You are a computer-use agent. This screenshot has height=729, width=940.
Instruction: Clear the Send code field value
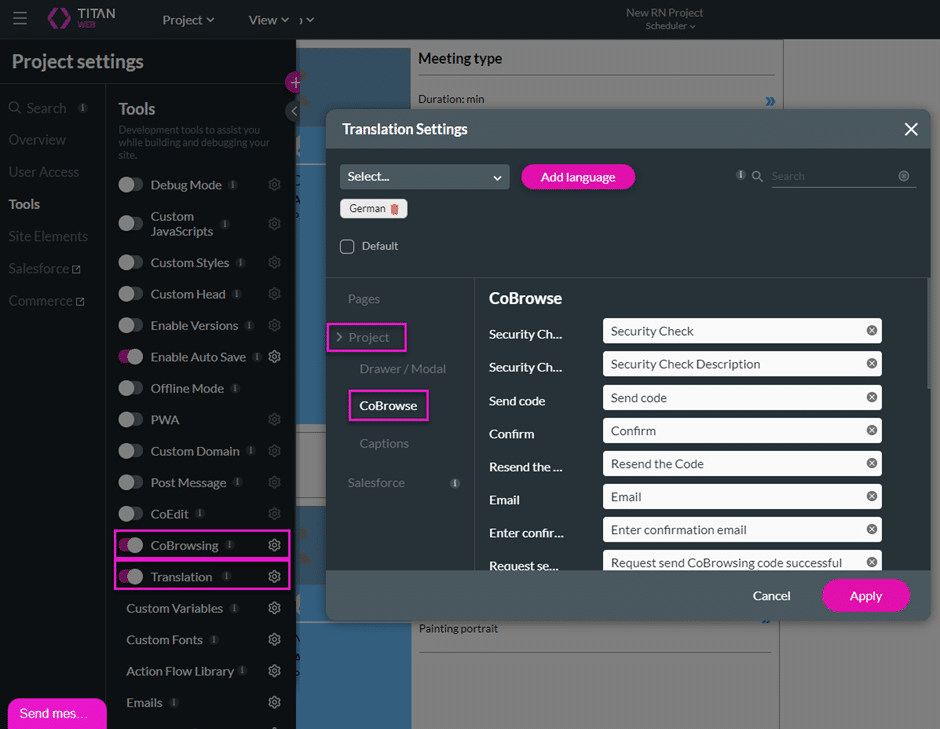point(871,398)
